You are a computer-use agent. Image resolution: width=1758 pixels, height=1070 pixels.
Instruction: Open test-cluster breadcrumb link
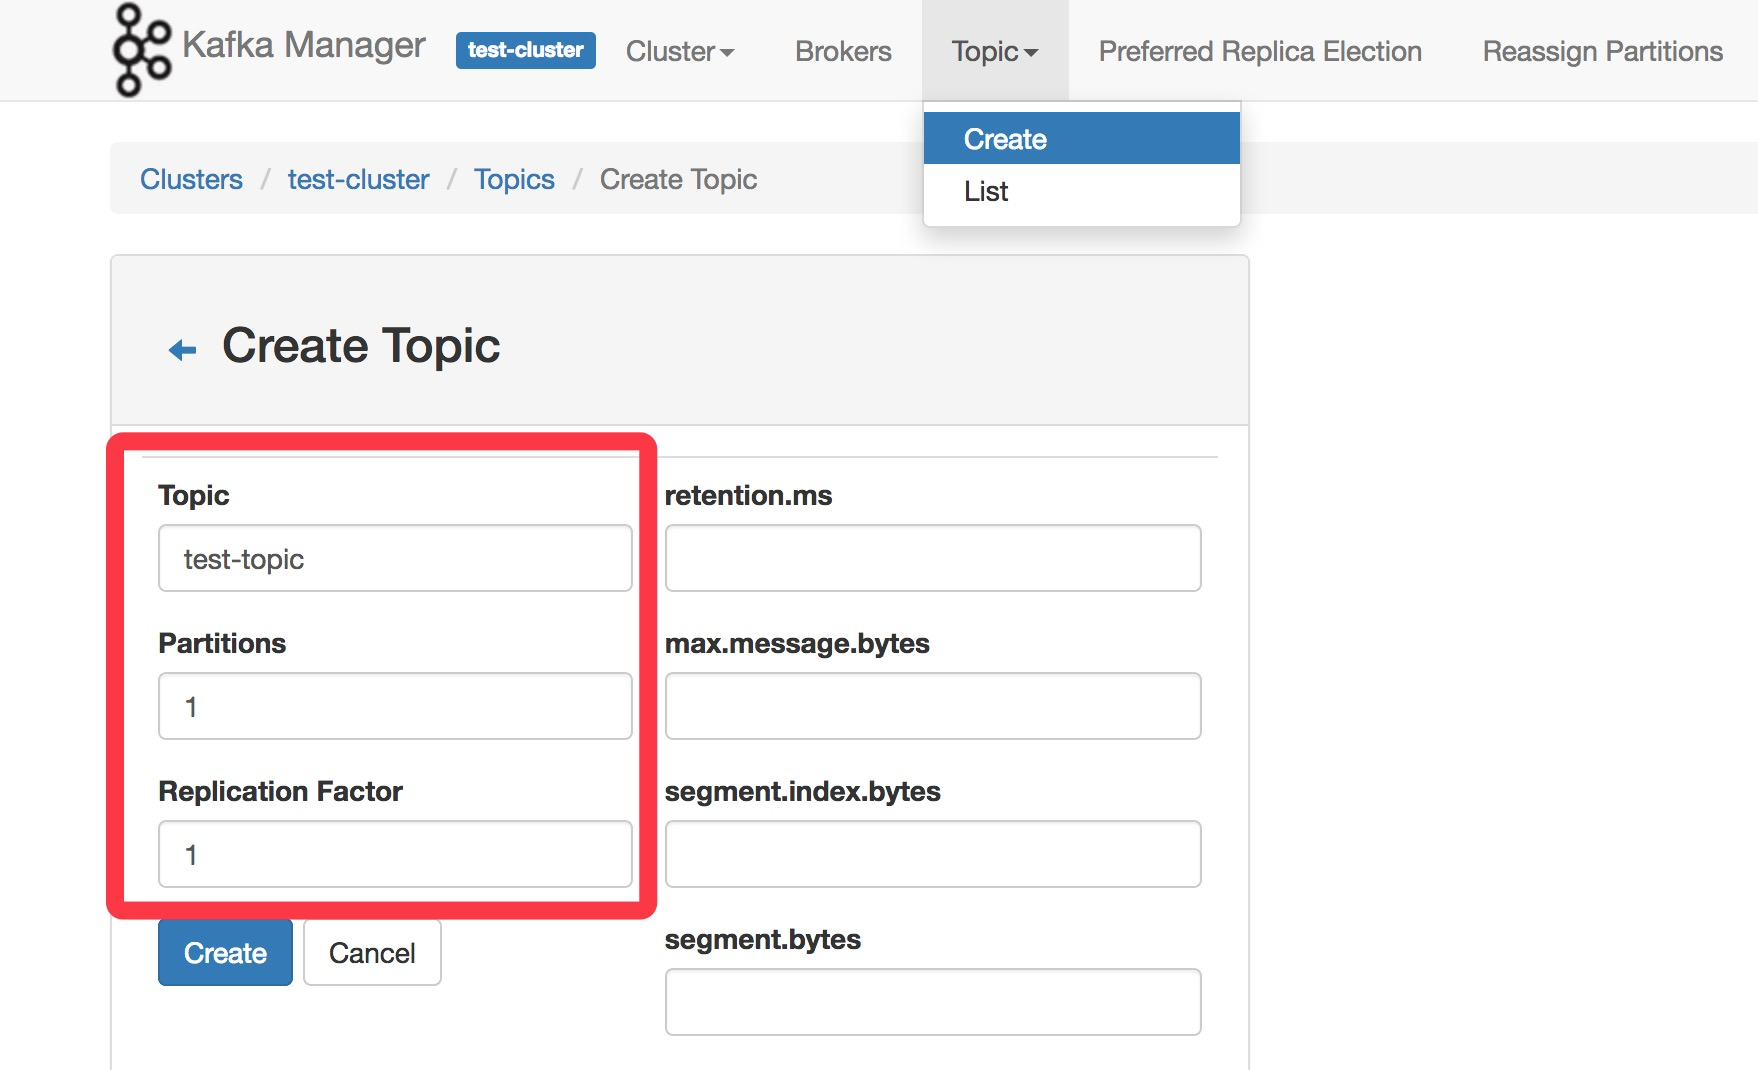(358, 179)
